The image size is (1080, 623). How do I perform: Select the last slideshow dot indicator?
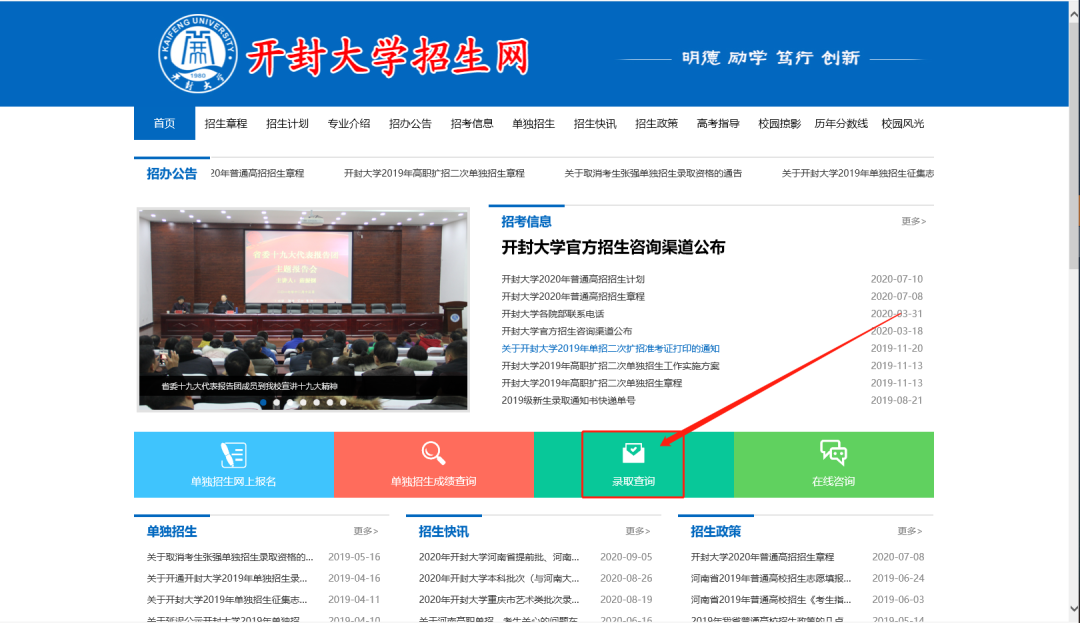point(343,402)
